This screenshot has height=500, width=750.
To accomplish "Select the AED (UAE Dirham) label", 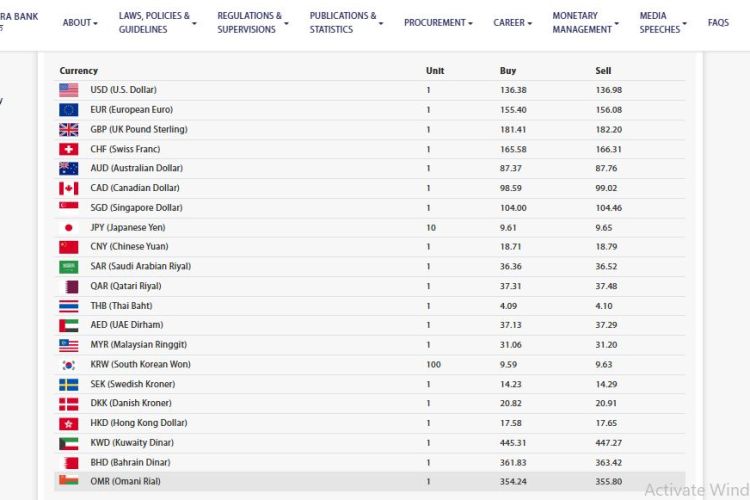I will pos(127,325).
